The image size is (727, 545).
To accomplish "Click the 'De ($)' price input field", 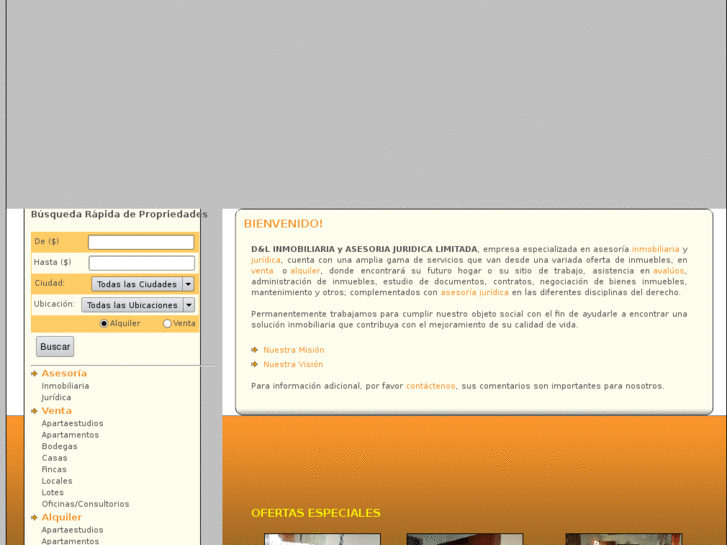I will click(141, 242).
